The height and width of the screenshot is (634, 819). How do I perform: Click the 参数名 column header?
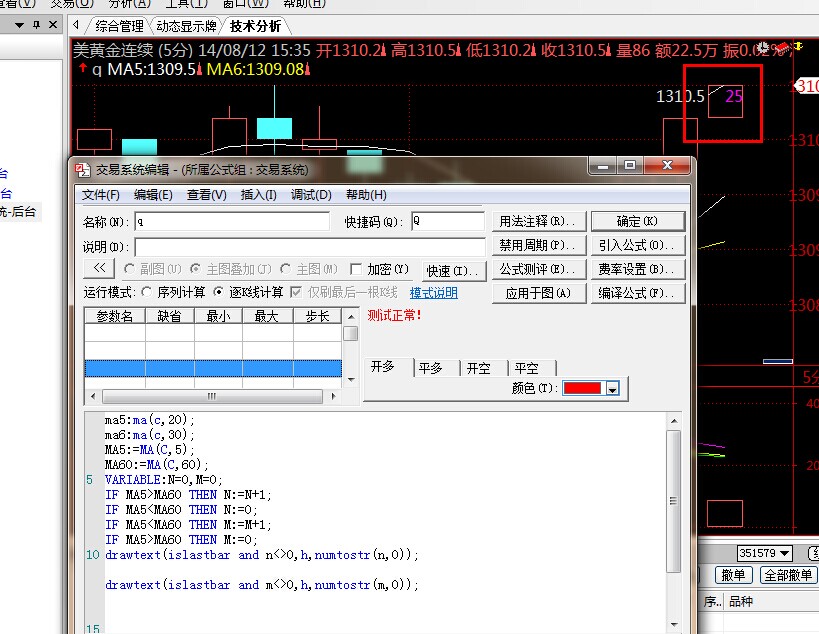pyautogui.click(x=115, y=316)
